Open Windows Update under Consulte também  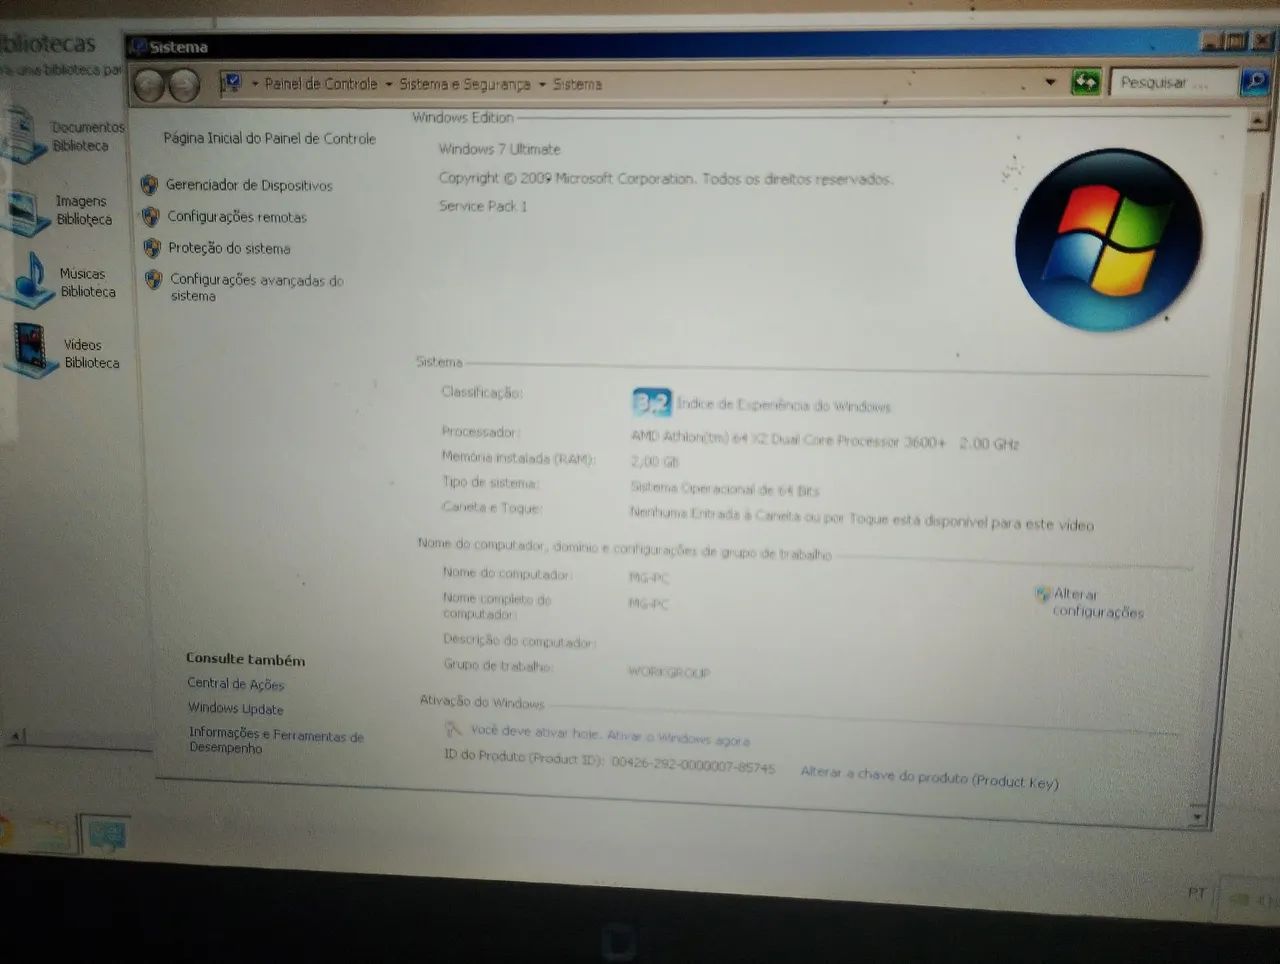[236, 708]
